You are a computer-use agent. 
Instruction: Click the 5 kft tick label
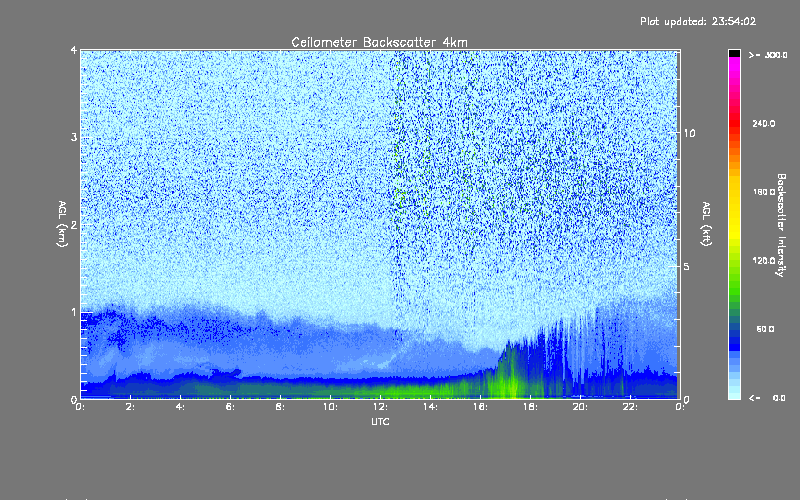686,266
